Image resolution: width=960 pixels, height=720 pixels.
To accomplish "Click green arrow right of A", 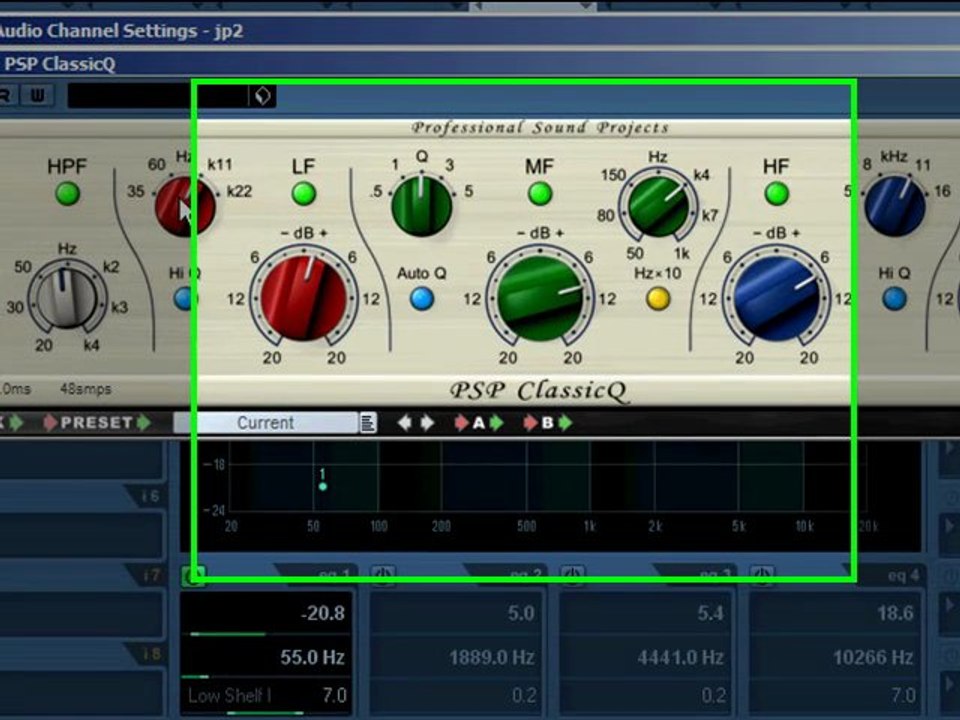I will click(x=497, y=422).
